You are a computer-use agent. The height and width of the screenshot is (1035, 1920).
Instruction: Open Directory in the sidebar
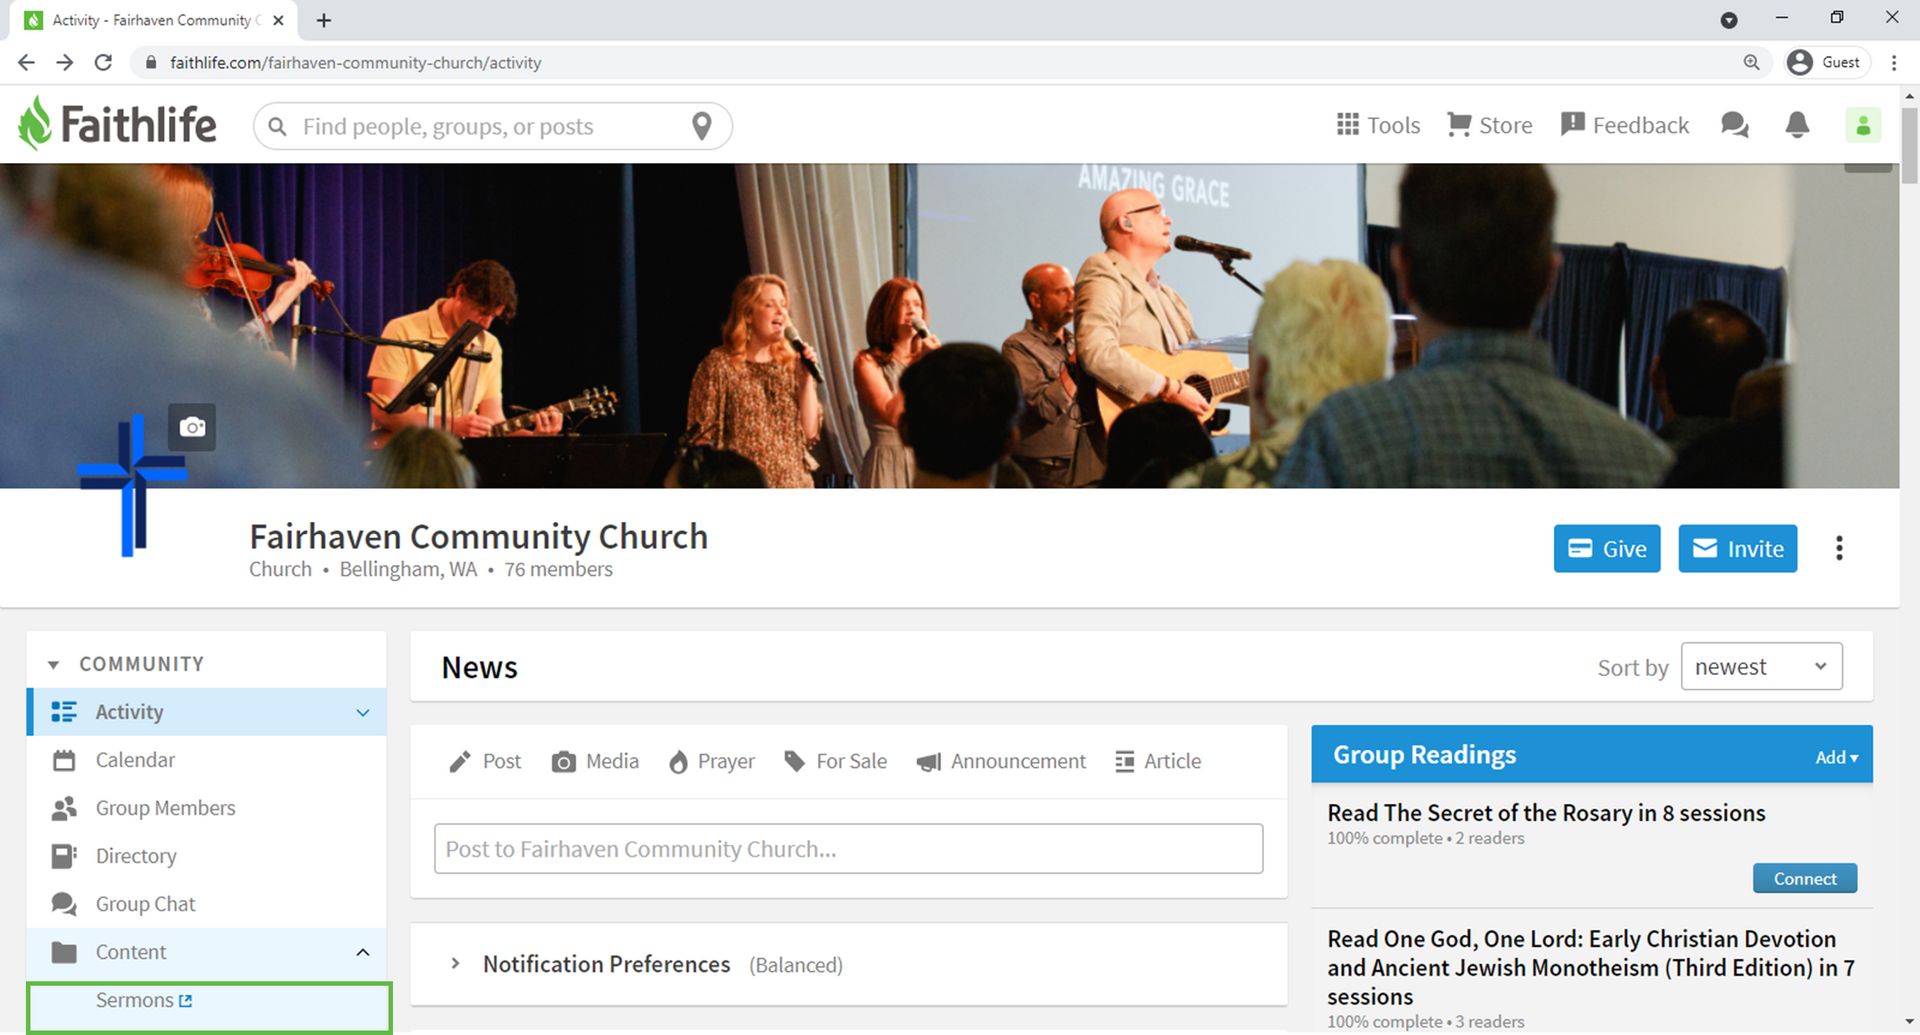(207, 856)
